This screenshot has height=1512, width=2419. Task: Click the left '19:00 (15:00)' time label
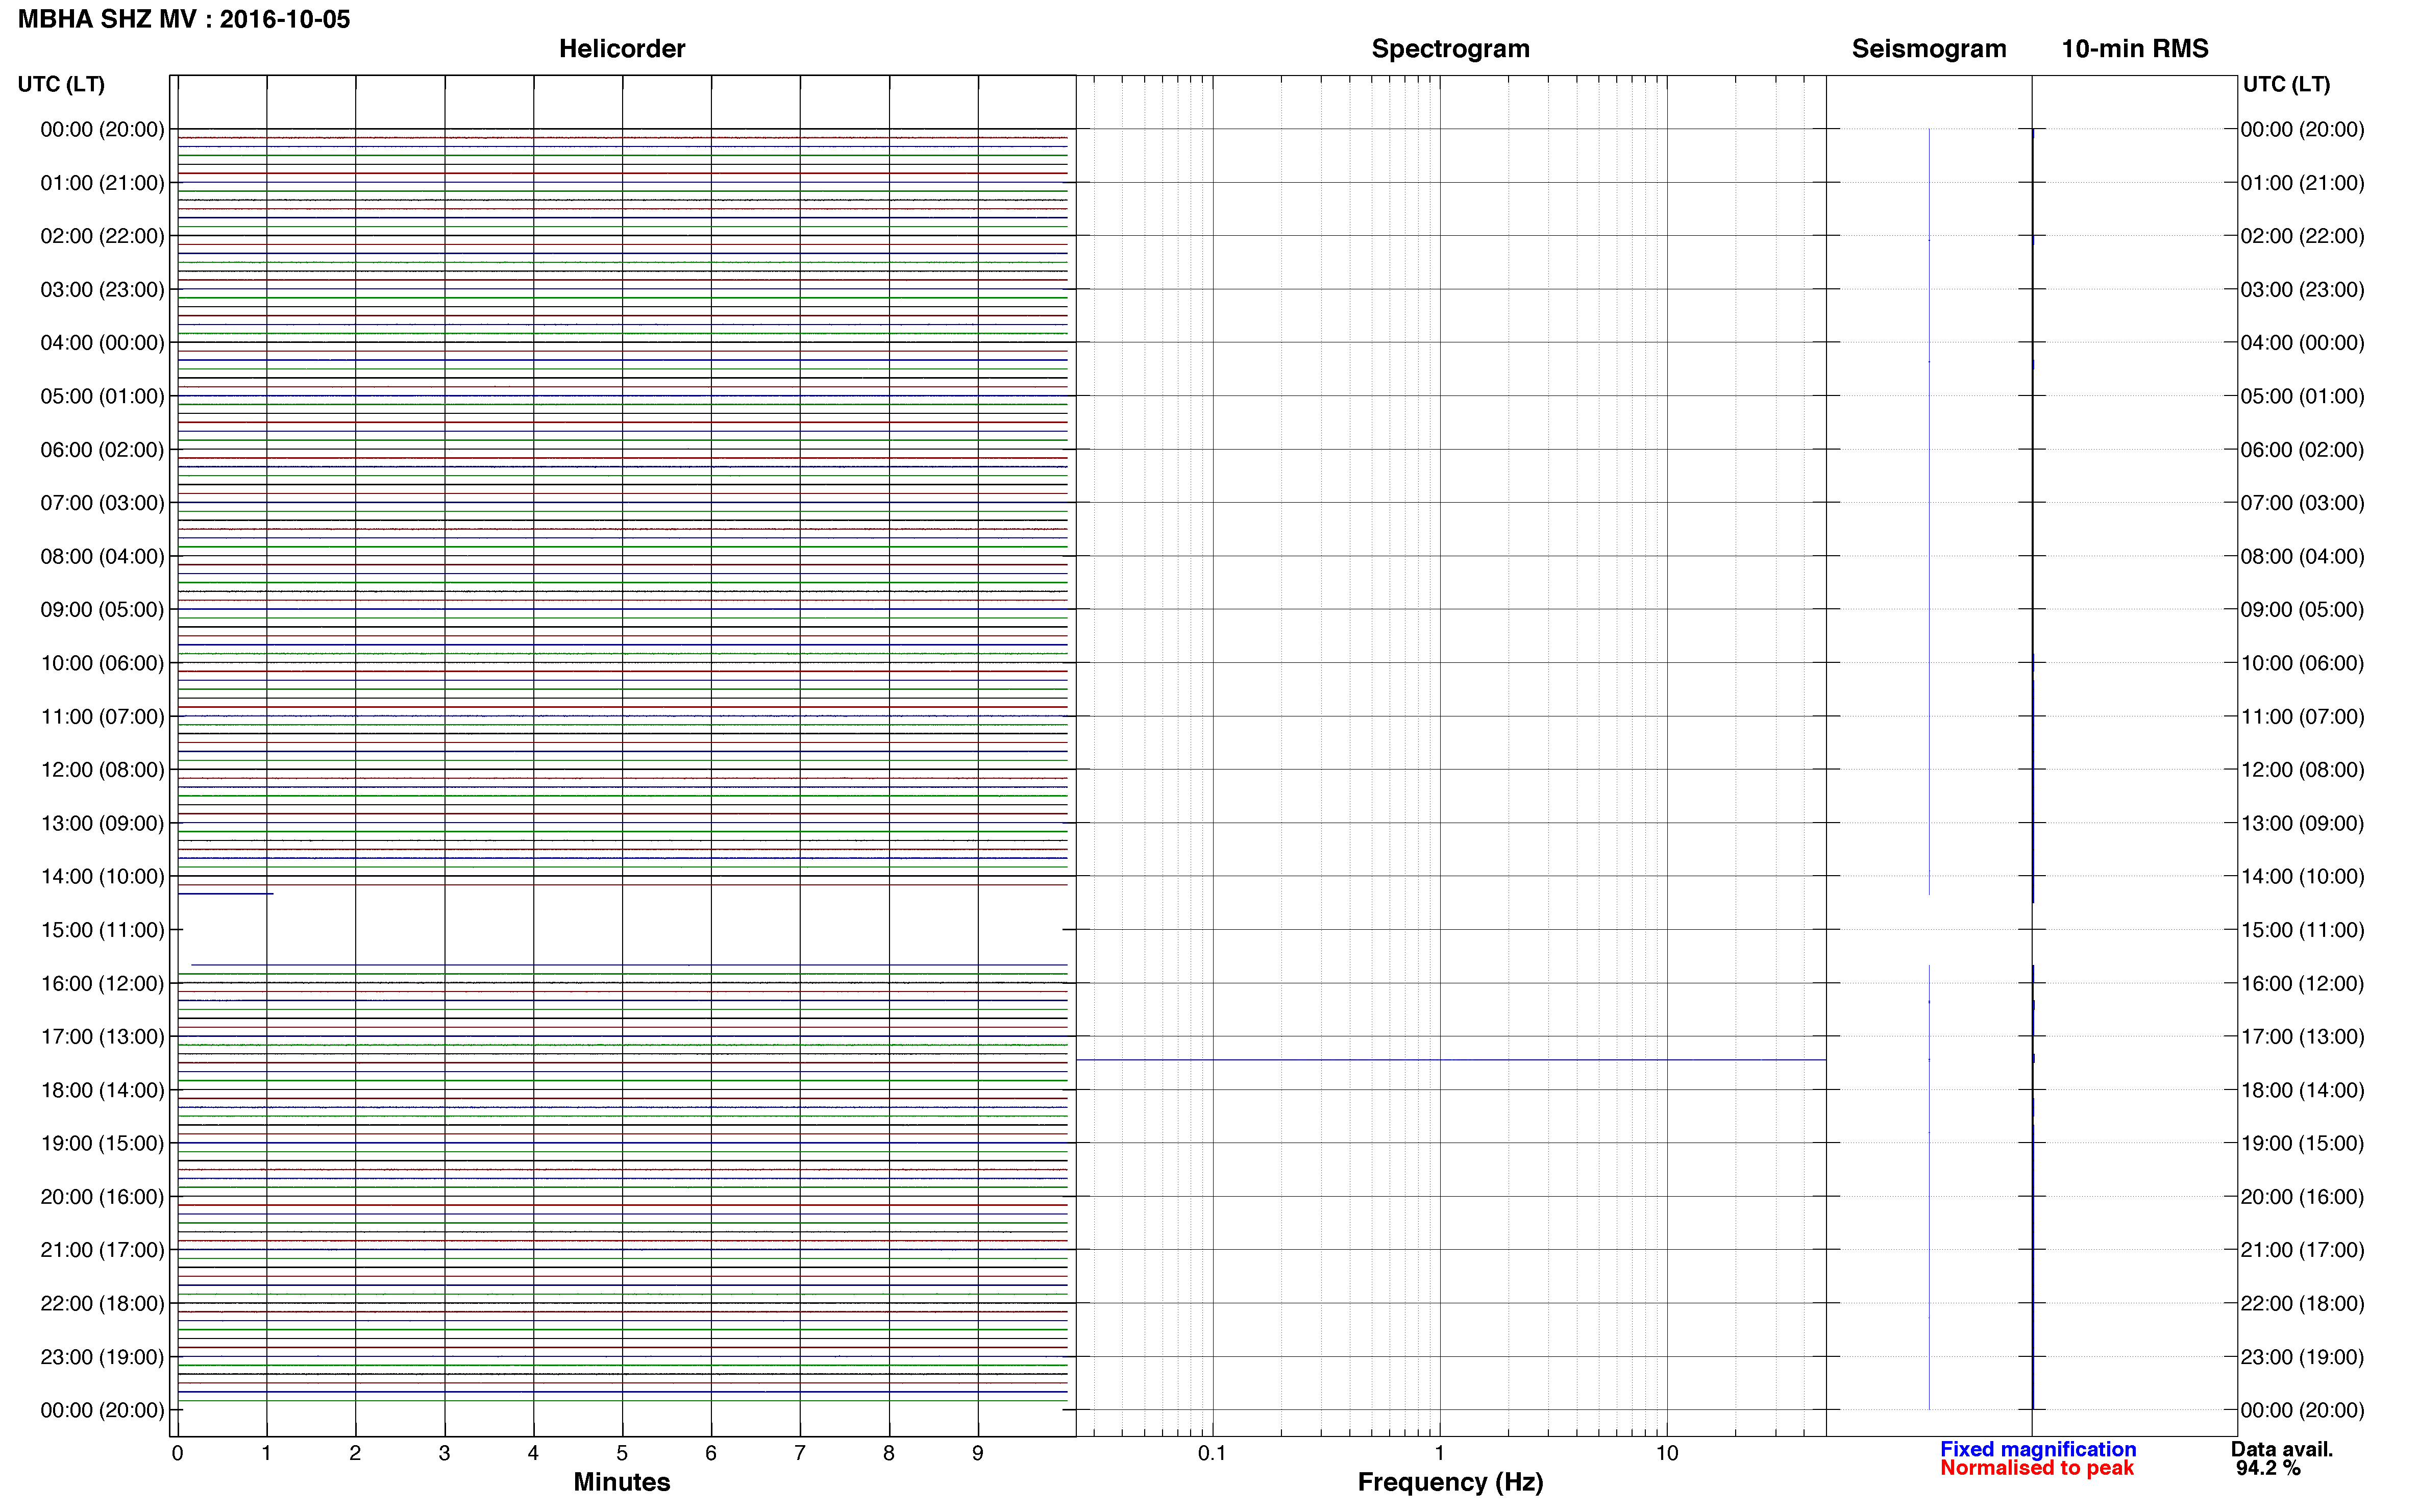(x=102, y=1143)
